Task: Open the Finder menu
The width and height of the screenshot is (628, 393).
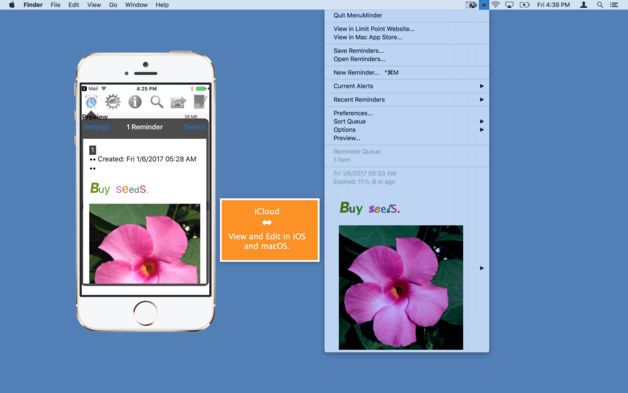Action: tap(33, 5)
